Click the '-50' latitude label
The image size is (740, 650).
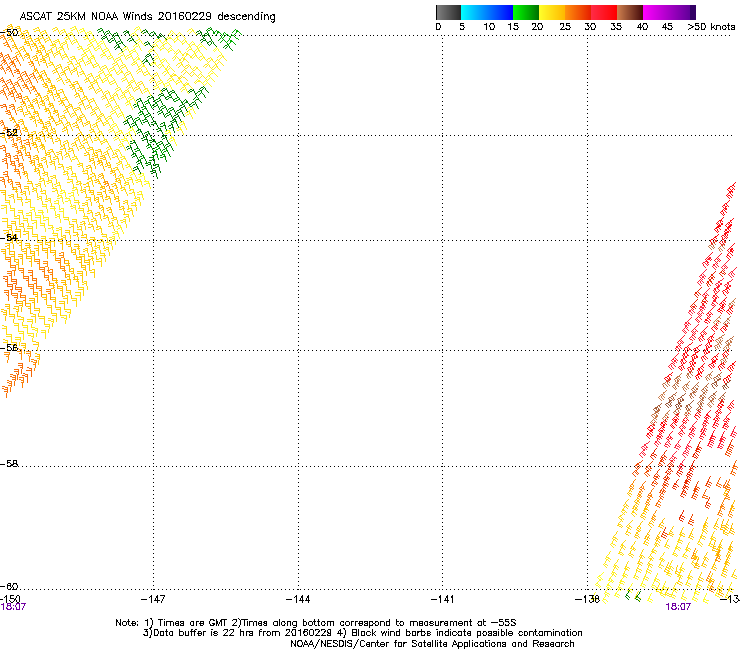[x=9, y=33]
